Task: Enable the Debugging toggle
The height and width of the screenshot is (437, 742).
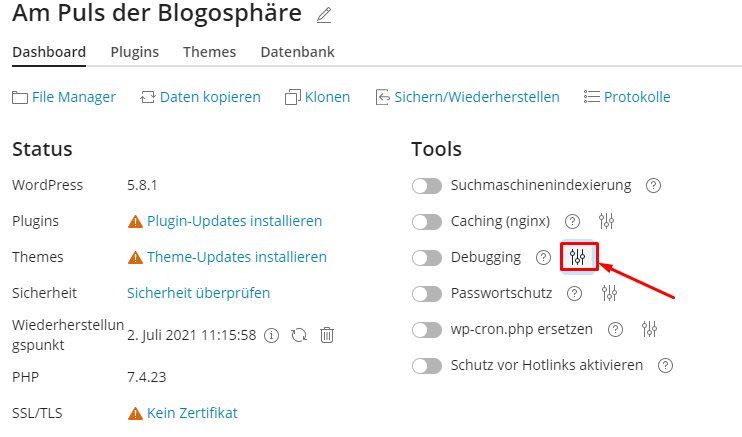Action: point(427,258)
